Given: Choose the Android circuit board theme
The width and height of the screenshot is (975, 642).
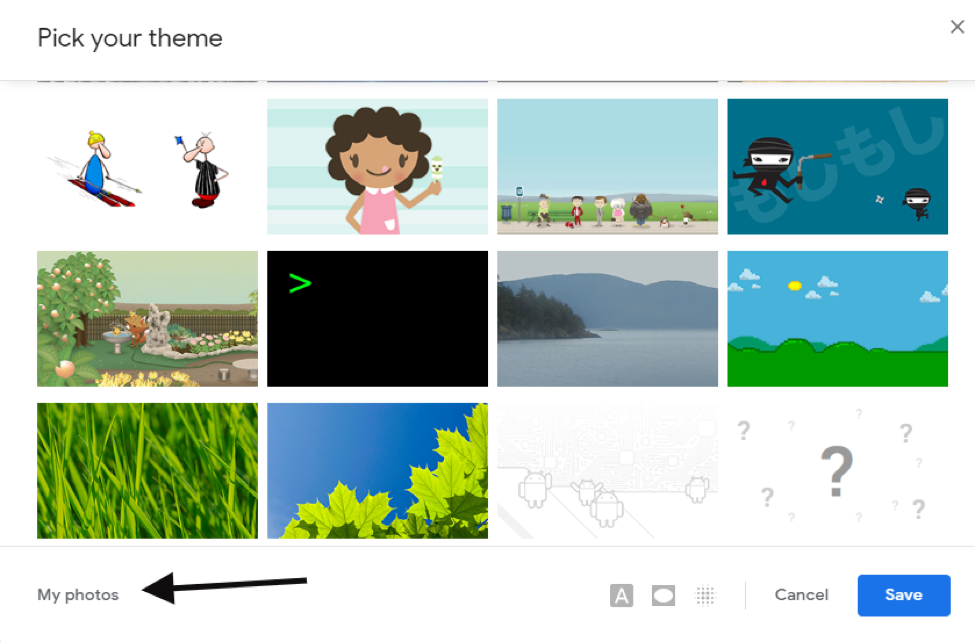Looking at the screenshot, I should point(608,471).
